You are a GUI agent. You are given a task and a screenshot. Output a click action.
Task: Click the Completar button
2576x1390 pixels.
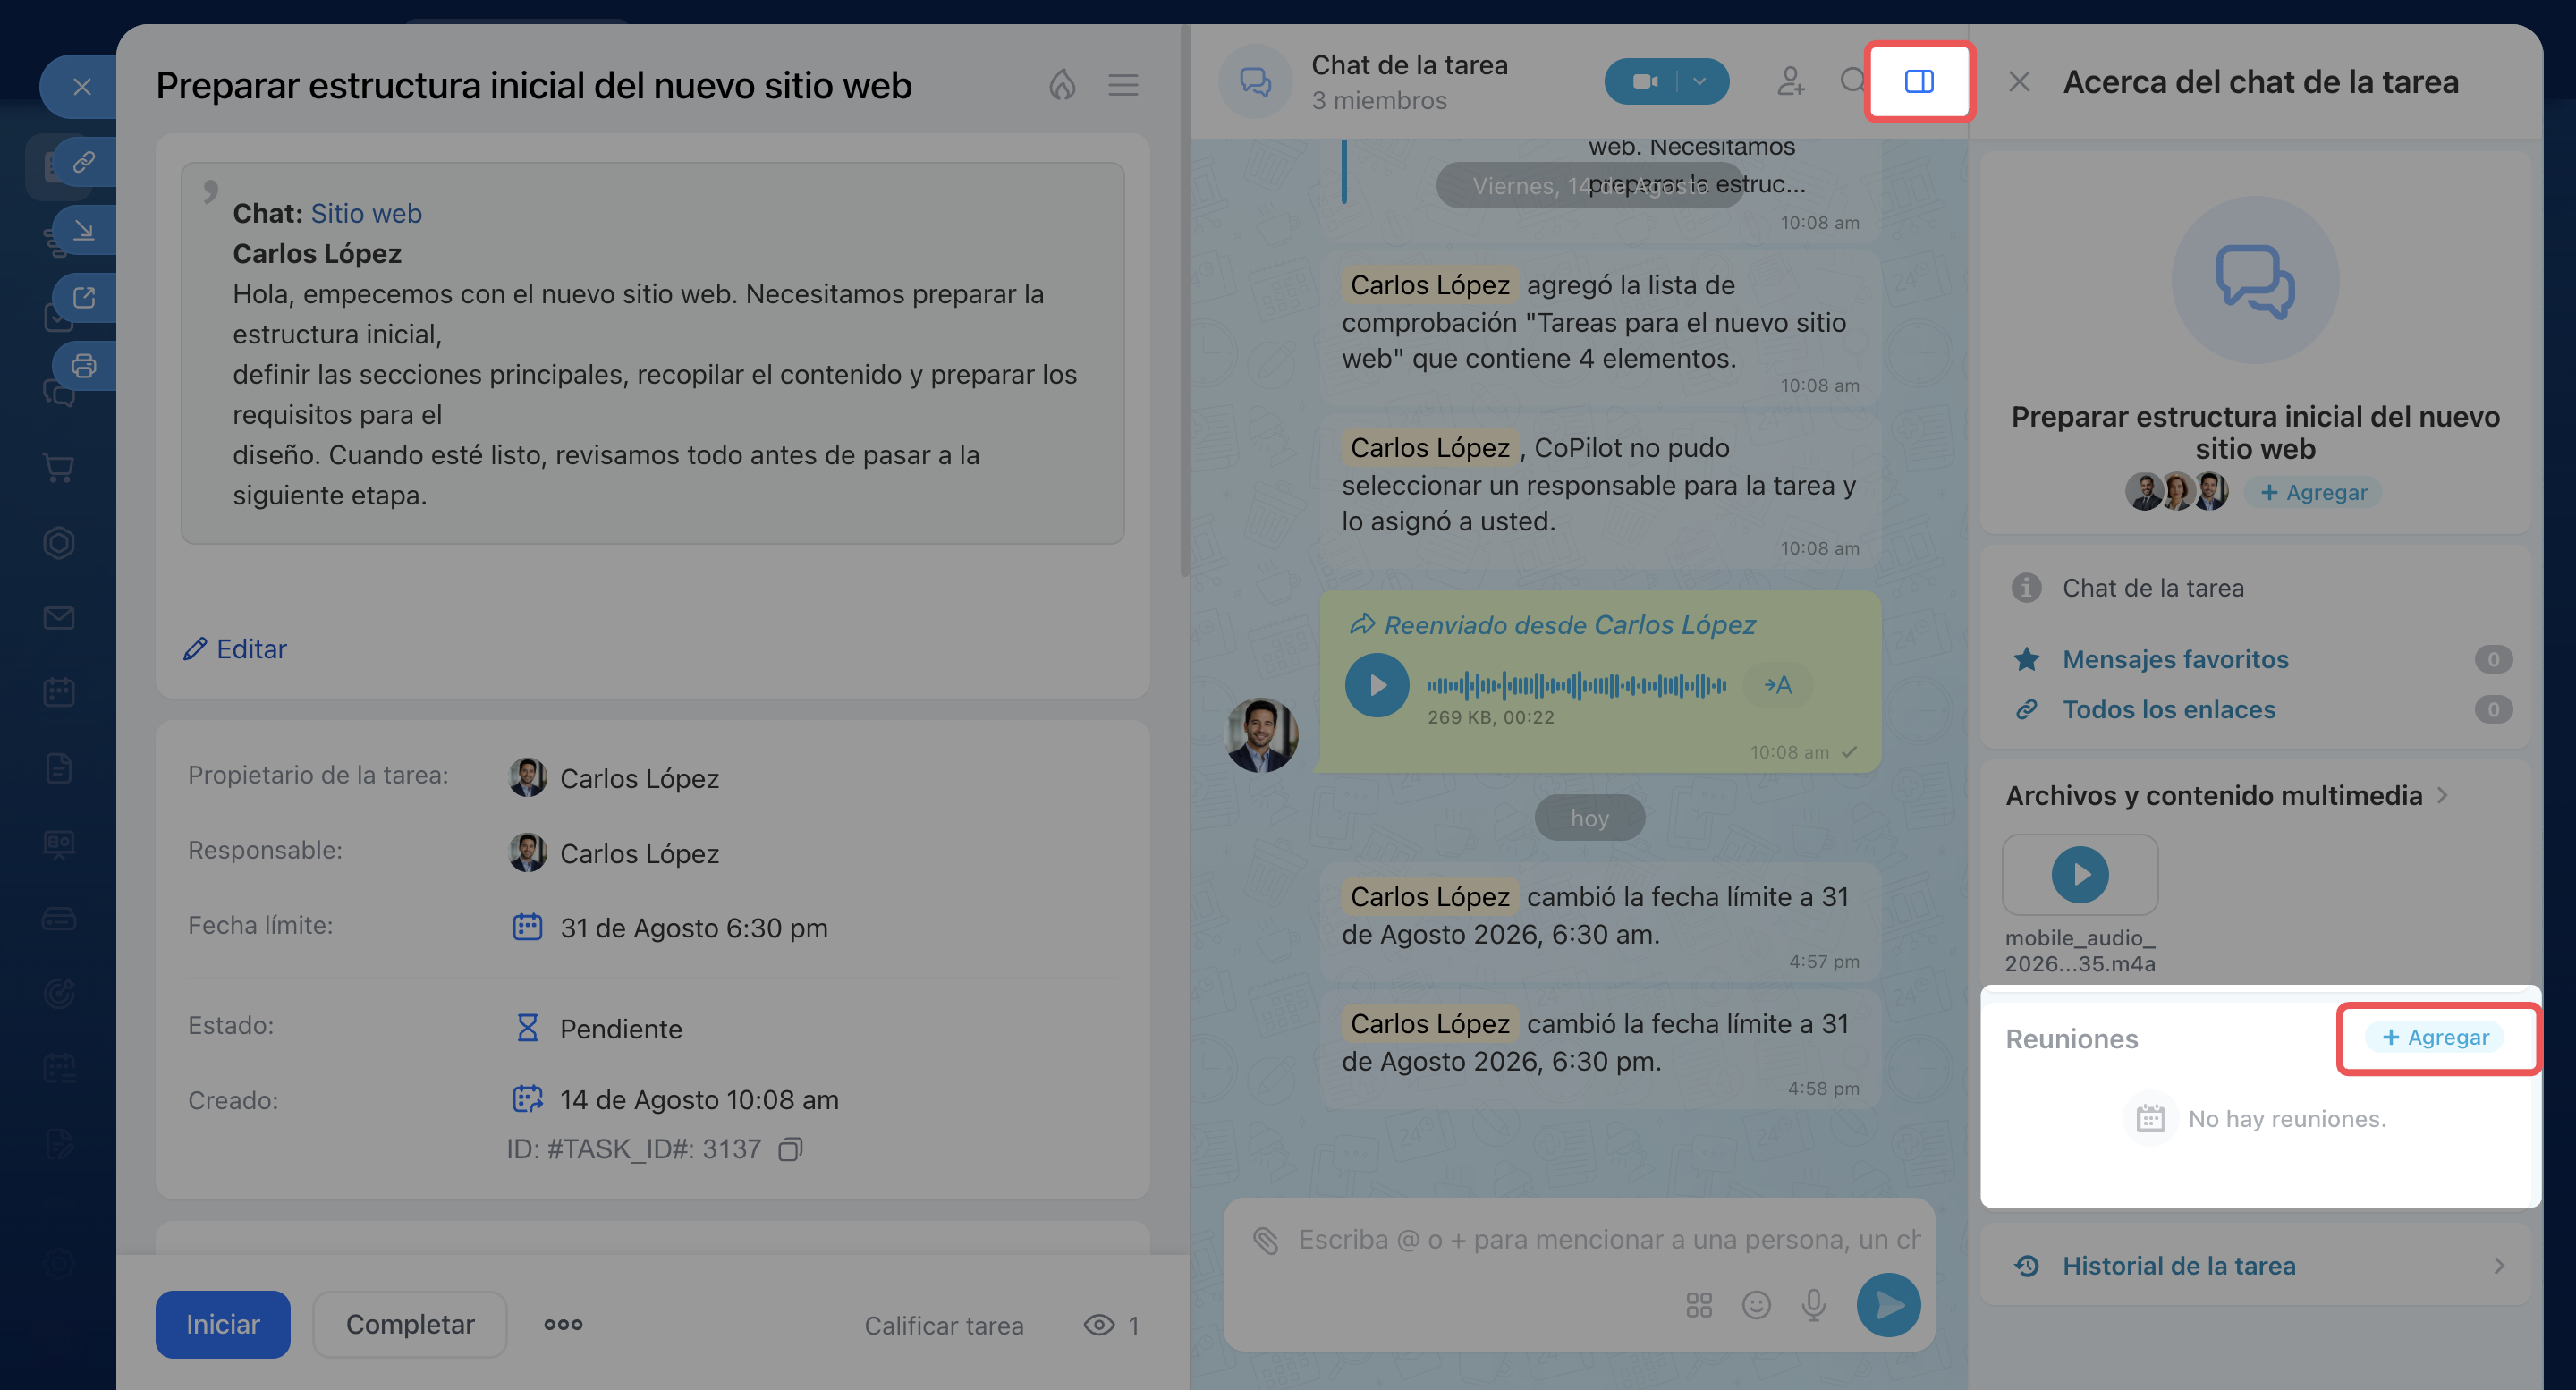[410, 1324]
